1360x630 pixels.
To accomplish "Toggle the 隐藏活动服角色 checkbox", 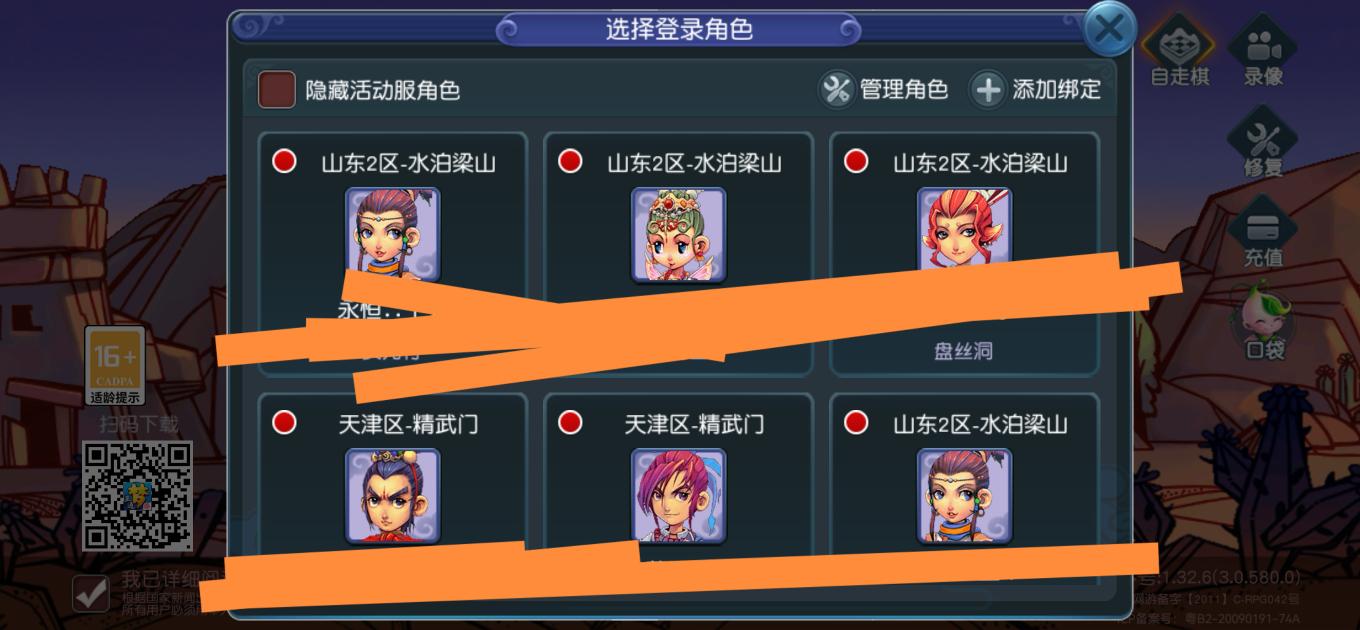I will pyautogui.click(x=277, y=89).
